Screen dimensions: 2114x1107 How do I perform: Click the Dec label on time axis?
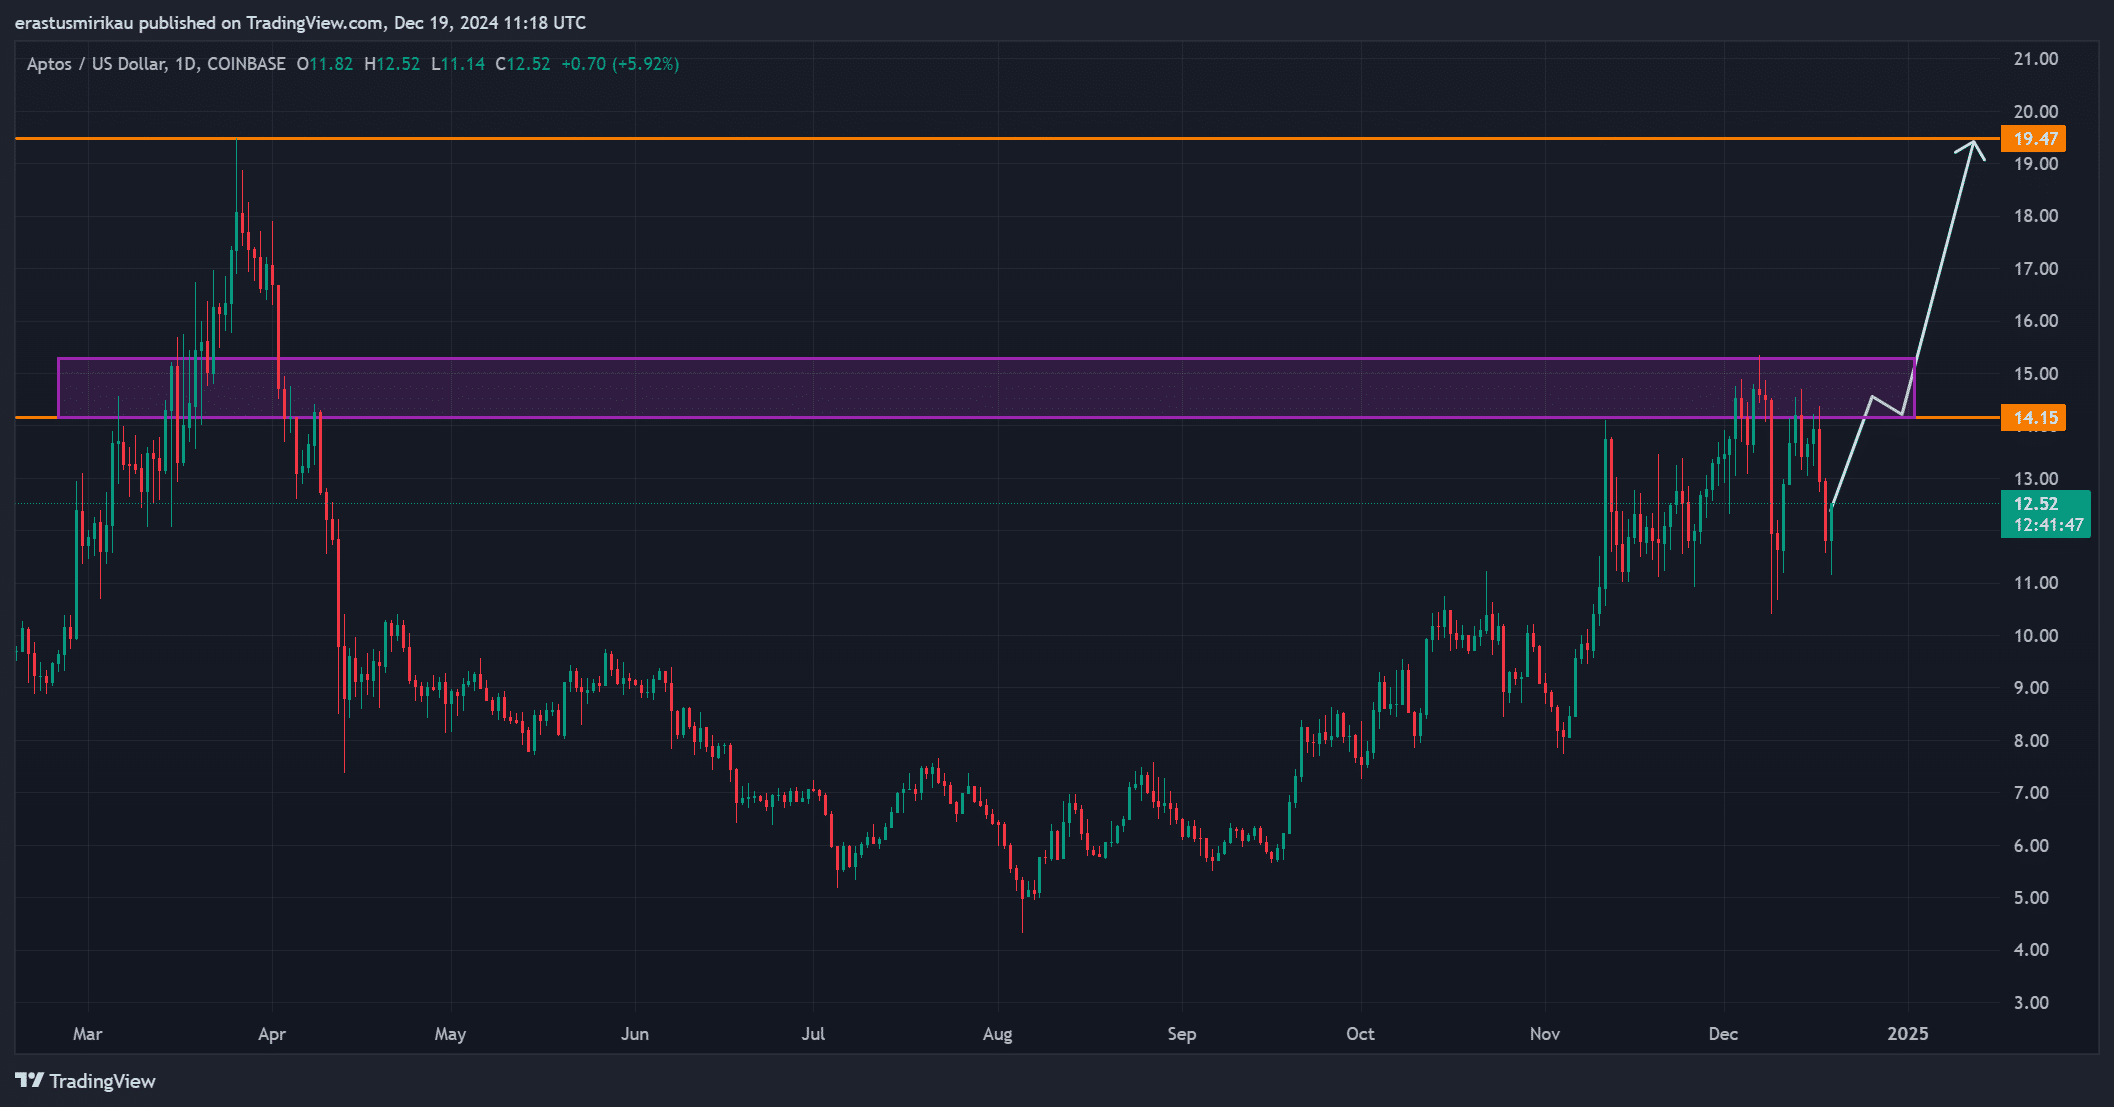click(1723, 1034)
